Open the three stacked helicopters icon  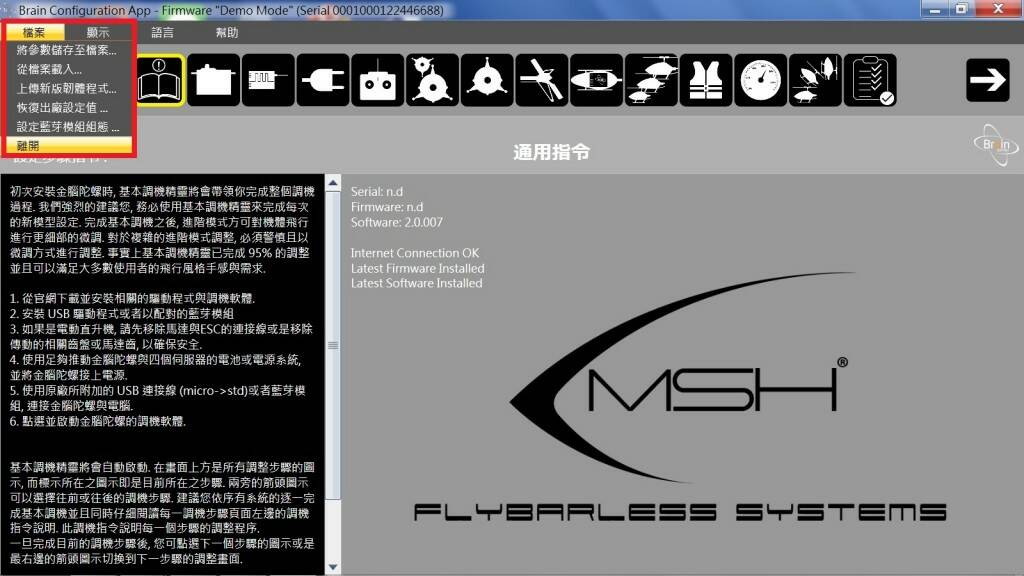[x=651, y=80]
